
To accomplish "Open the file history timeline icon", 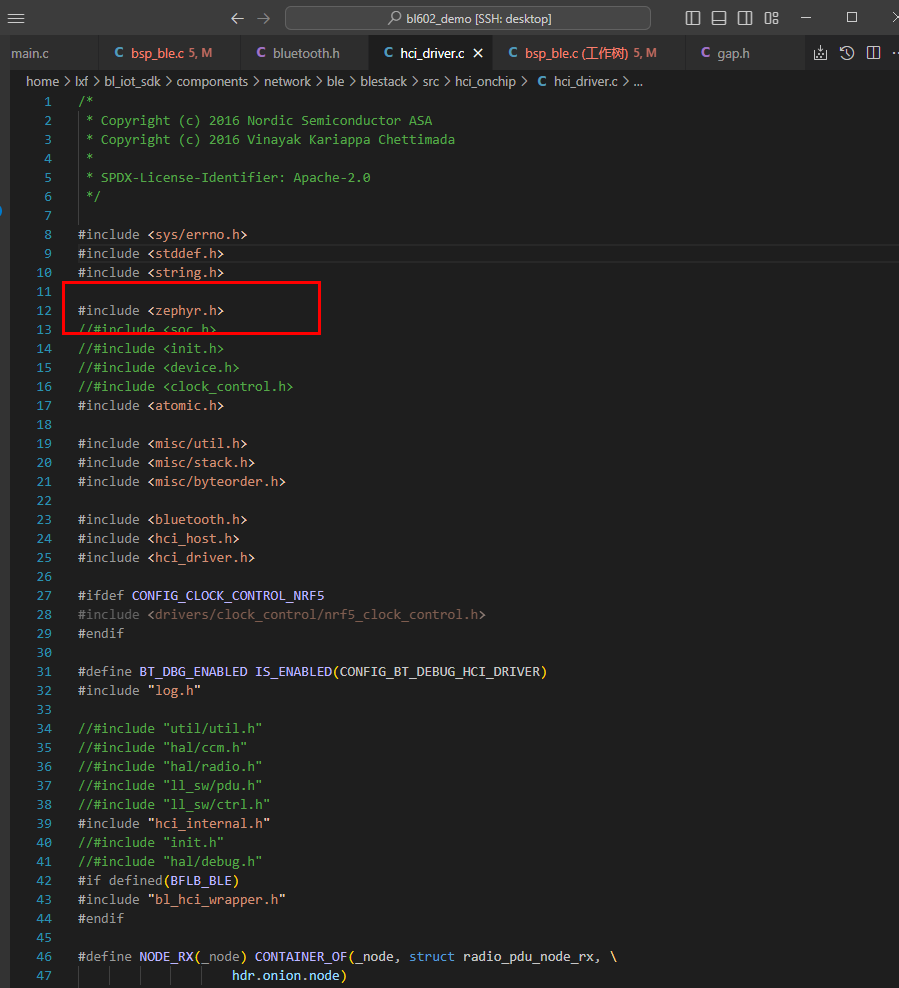I will [847, 53].
